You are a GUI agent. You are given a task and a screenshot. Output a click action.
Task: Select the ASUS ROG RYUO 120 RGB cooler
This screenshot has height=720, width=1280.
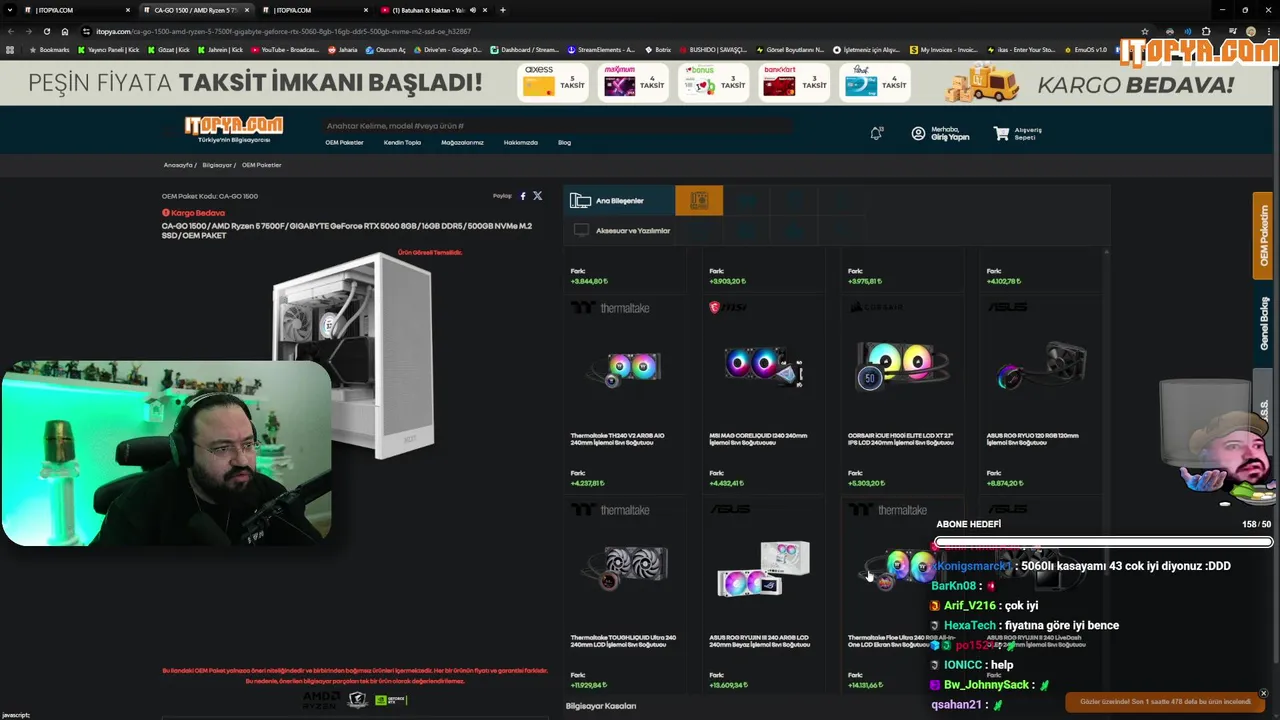click(1041, 395)
